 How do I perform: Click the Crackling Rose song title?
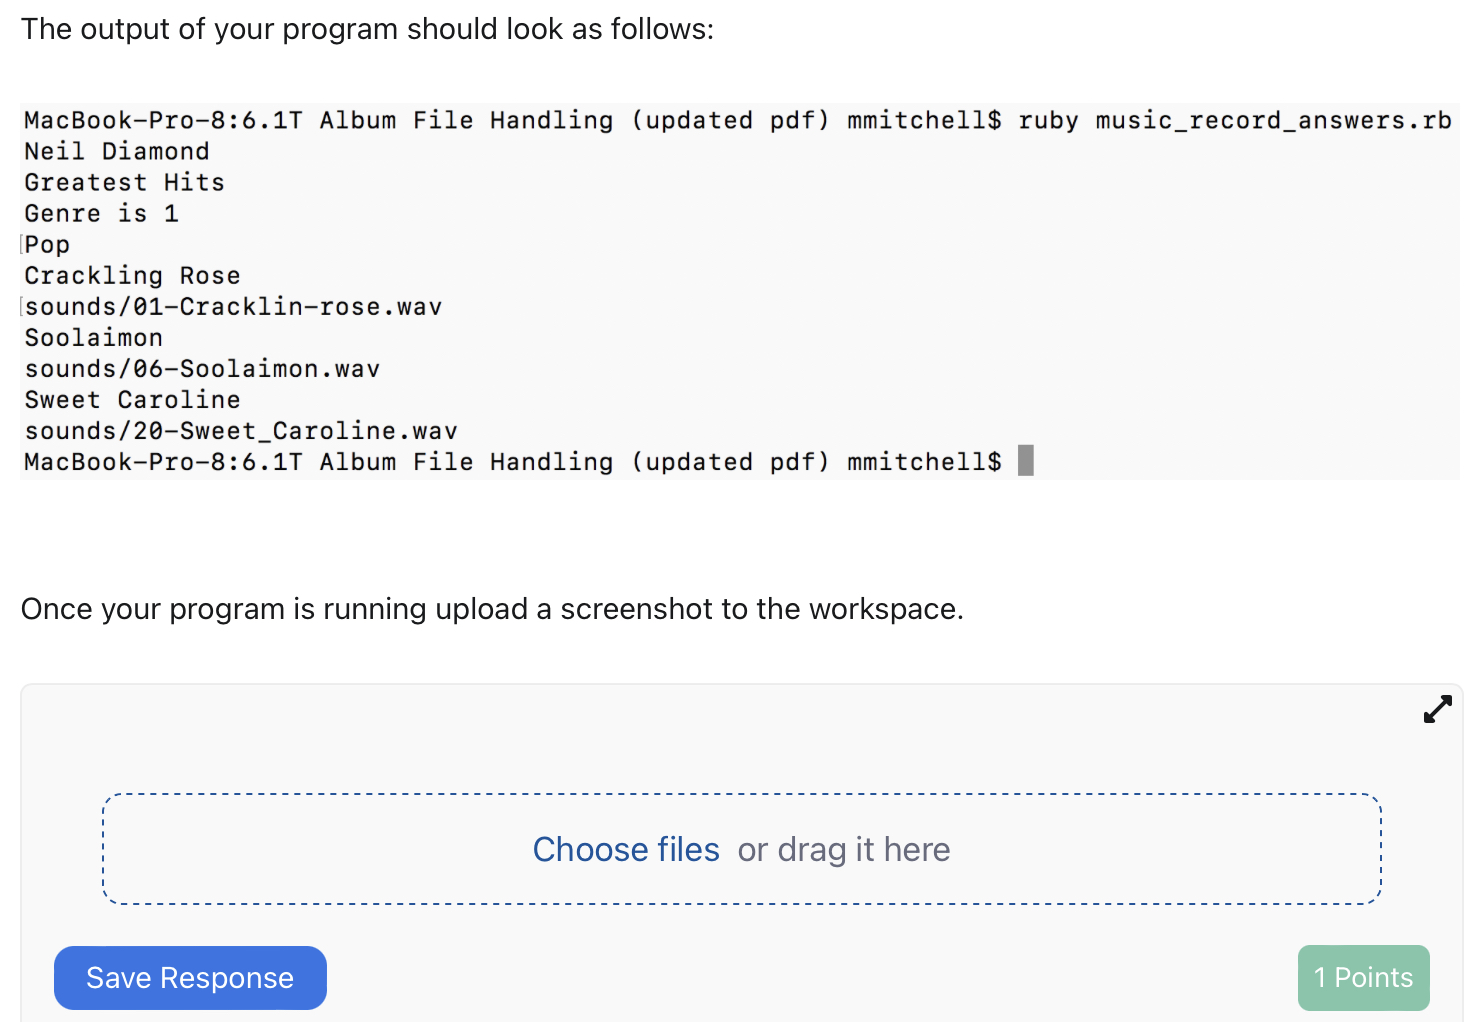click(131, 275)
